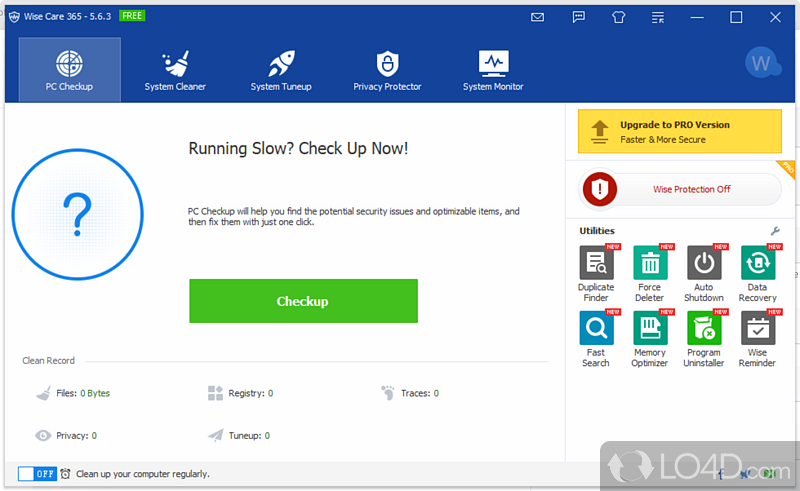Click the wrench icon beside Utilities
Image resolution: width=800 pixels, height=491 pixels.
click(x=775, y=231)
